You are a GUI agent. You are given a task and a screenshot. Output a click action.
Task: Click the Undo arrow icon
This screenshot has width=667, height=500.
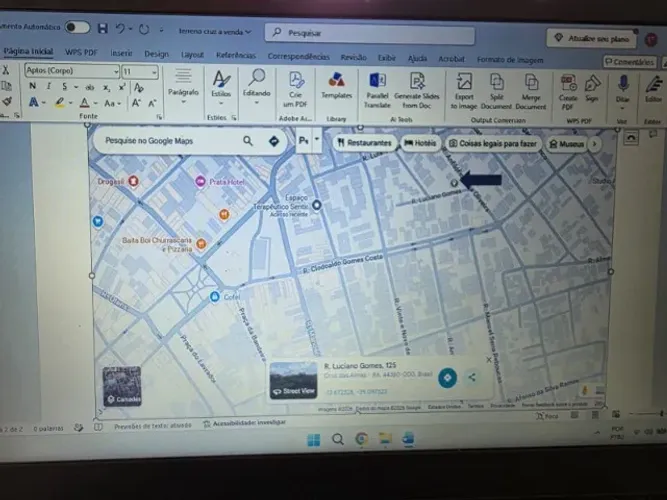point(120,29)
